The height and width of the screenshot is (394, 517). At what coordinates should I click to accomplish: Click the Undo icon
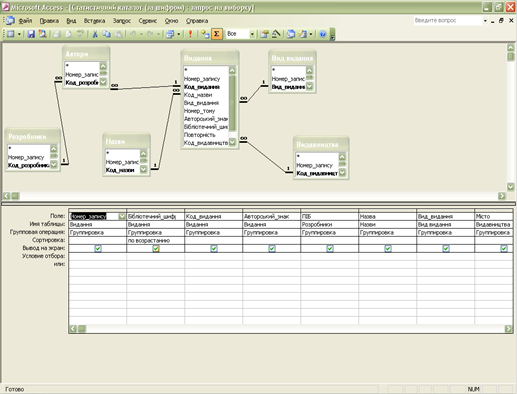tap(133, 34)
